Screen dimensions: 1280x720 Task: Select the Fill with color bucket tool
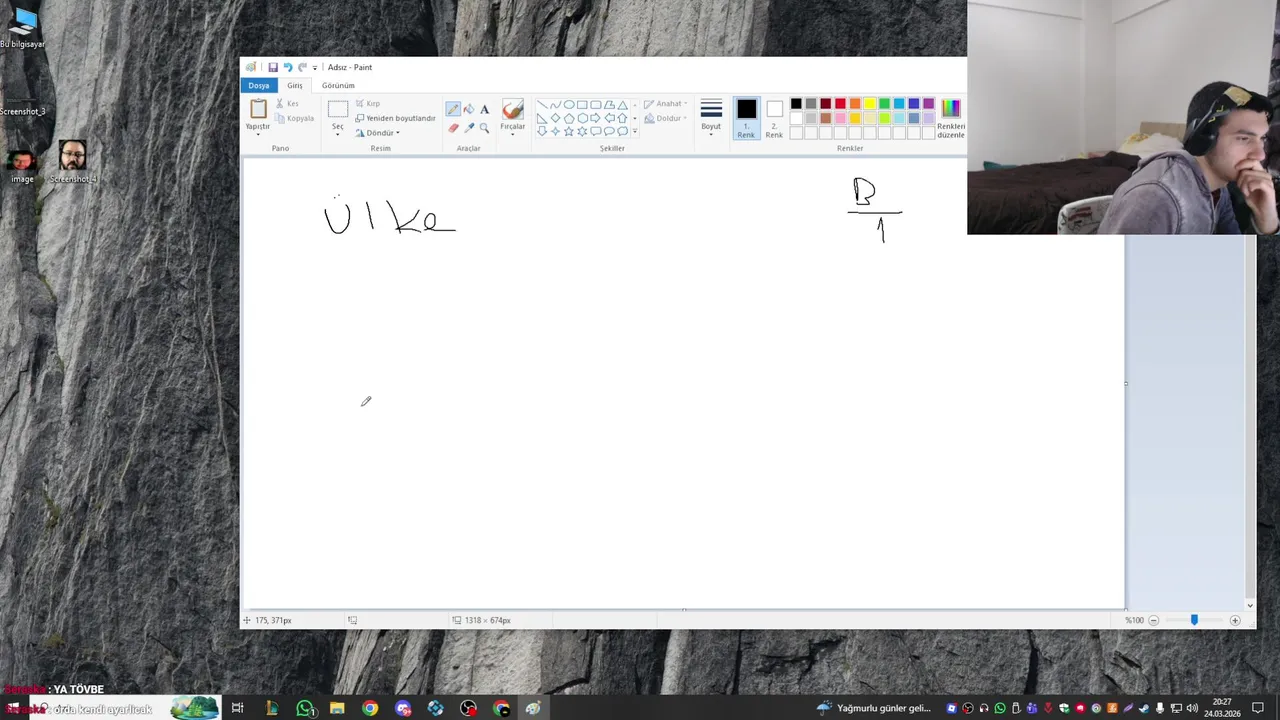click(469, 109)
